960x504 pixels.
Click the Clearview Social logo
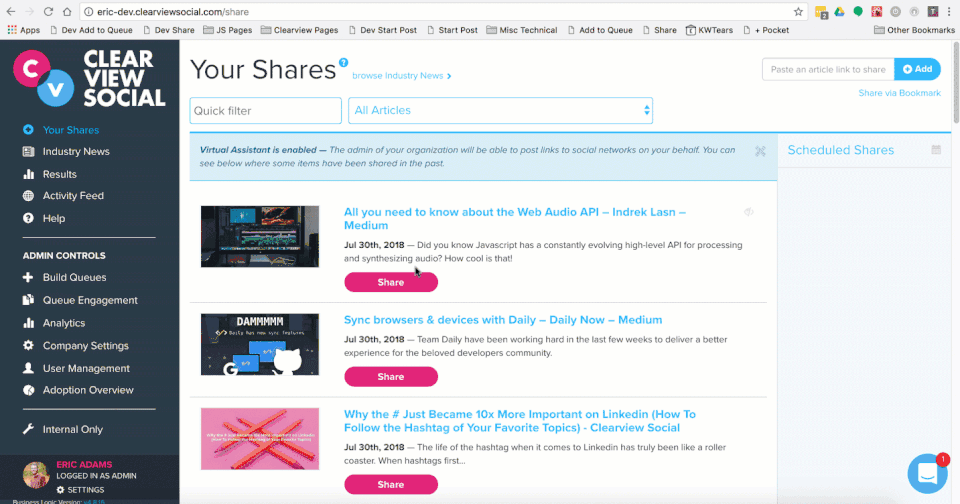(x=89, y=78)
